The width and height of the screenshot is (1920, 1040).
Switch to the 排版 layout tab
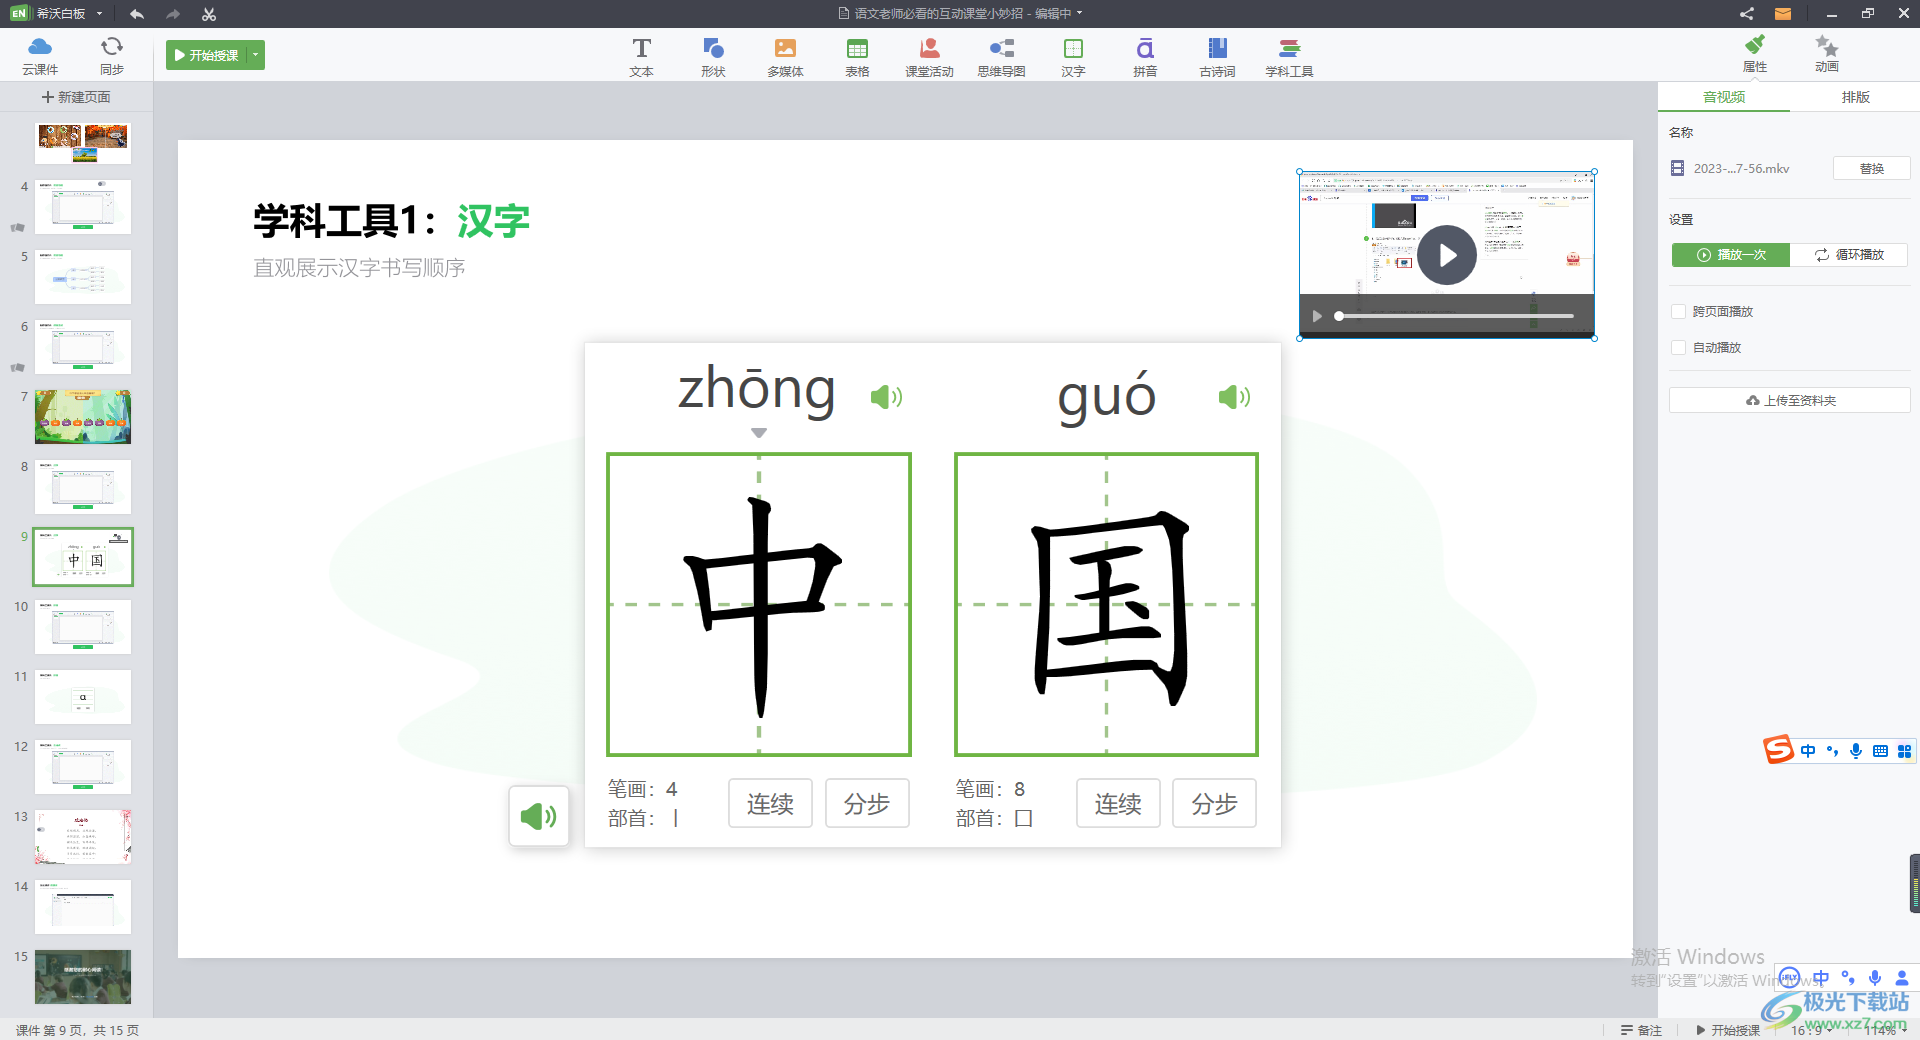click(x=1855, y=97)
